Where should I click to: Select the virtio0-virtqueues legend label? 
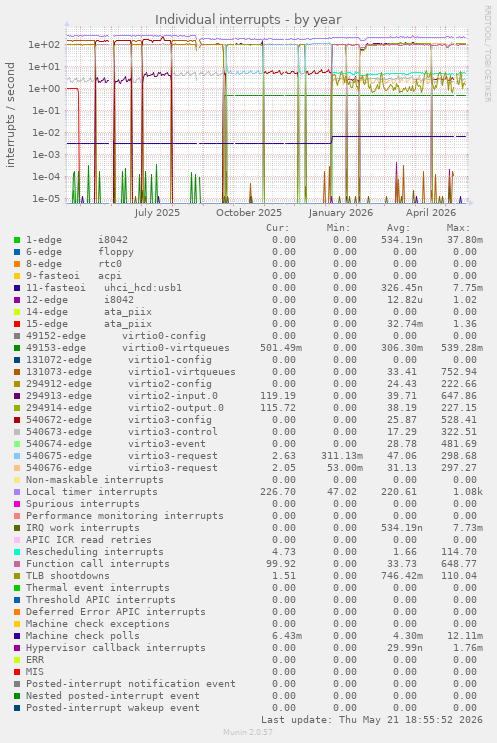(176, 348)
